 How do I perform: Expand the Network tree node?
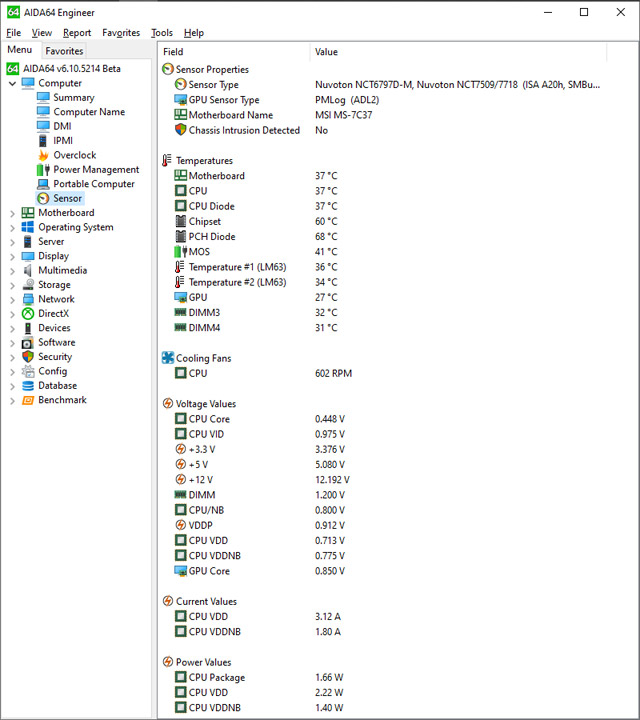pos(12,299)
